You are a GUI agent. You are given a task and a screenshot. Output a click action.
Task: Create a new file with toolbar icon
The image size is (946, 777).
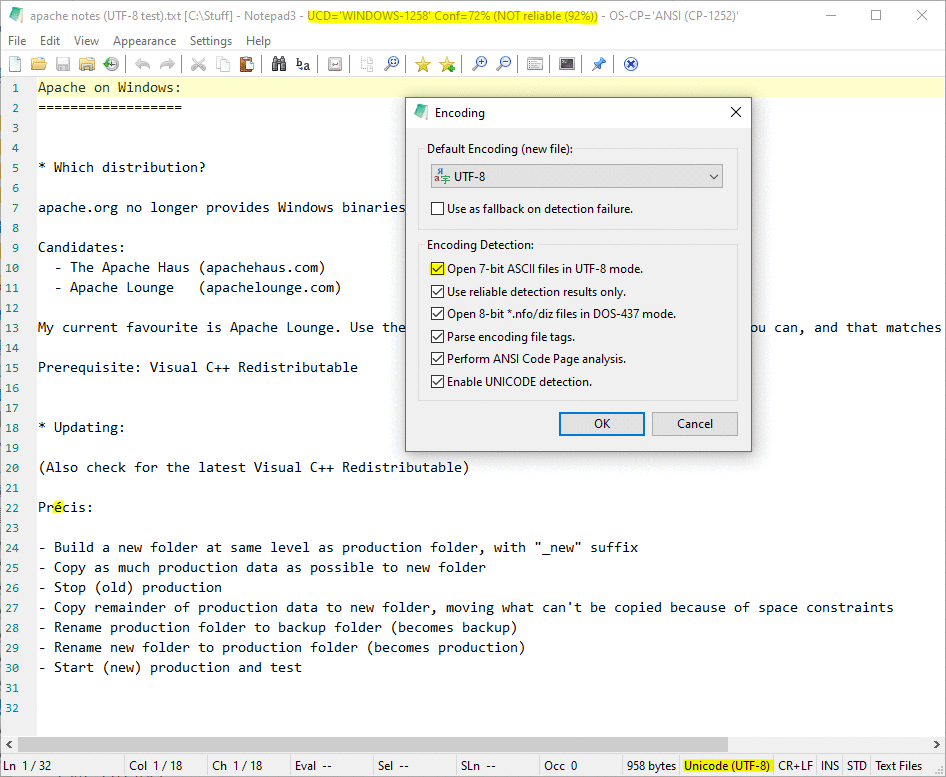[14, 63]
